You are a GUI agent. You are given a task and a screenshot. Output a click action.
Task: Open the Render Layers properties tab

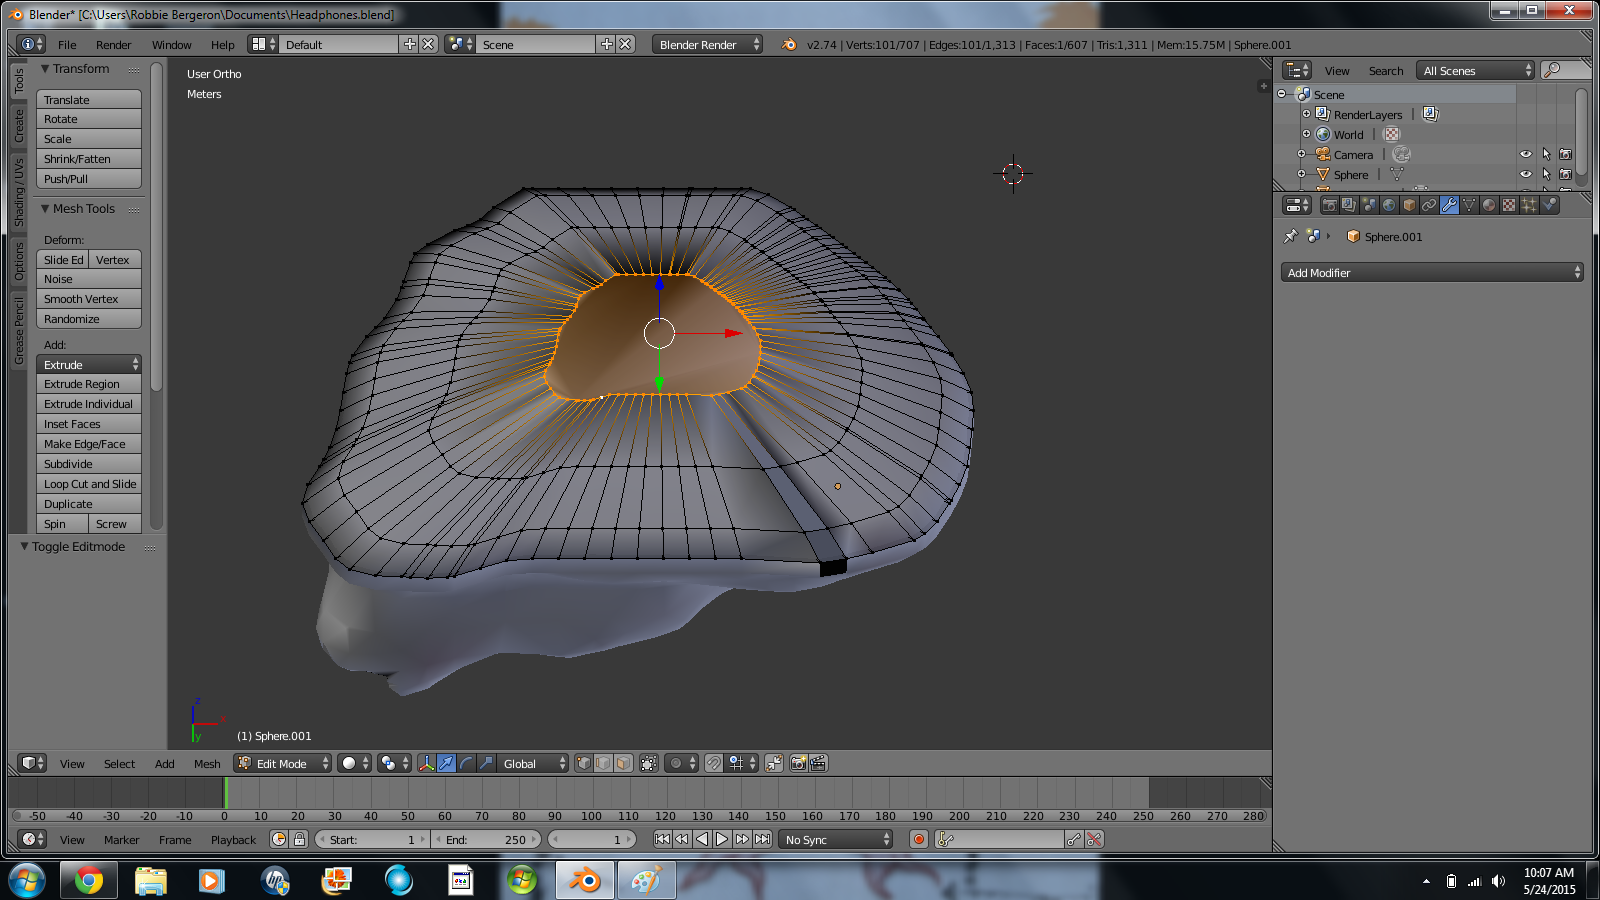coord(1349,205)
